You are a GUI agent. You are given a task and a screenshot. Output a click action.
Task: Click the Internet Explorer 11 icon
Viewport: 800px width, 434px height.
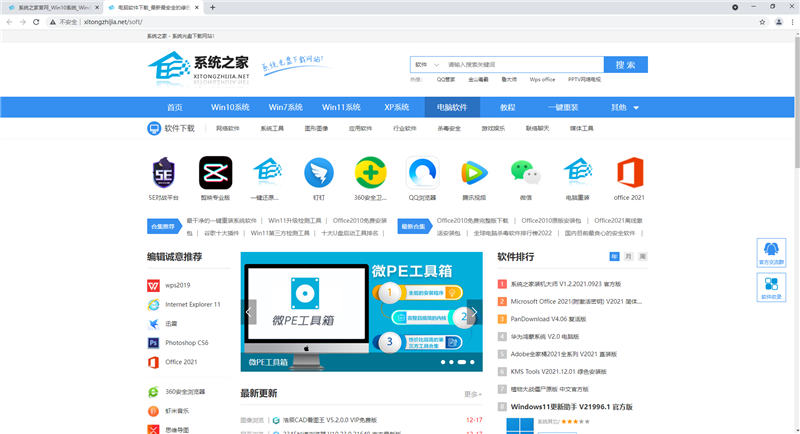153,304
